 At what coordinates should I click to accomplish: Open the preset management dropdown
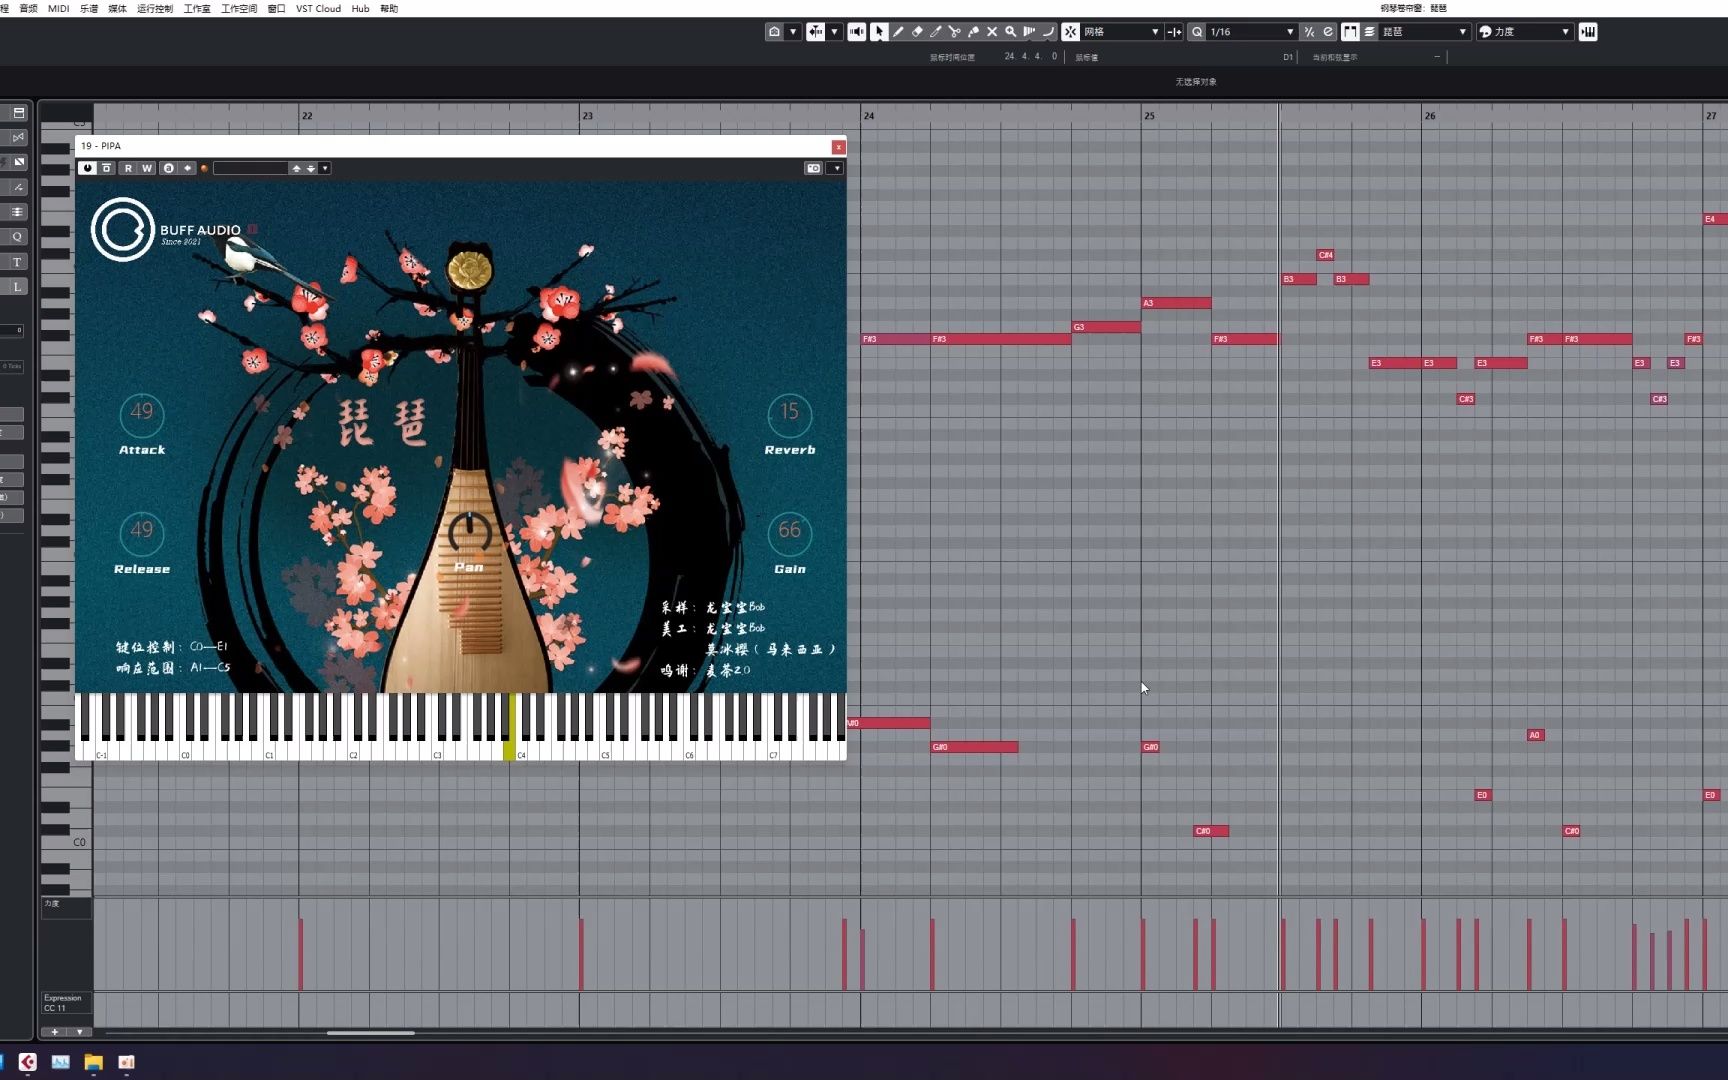click(x=325, y=168)
